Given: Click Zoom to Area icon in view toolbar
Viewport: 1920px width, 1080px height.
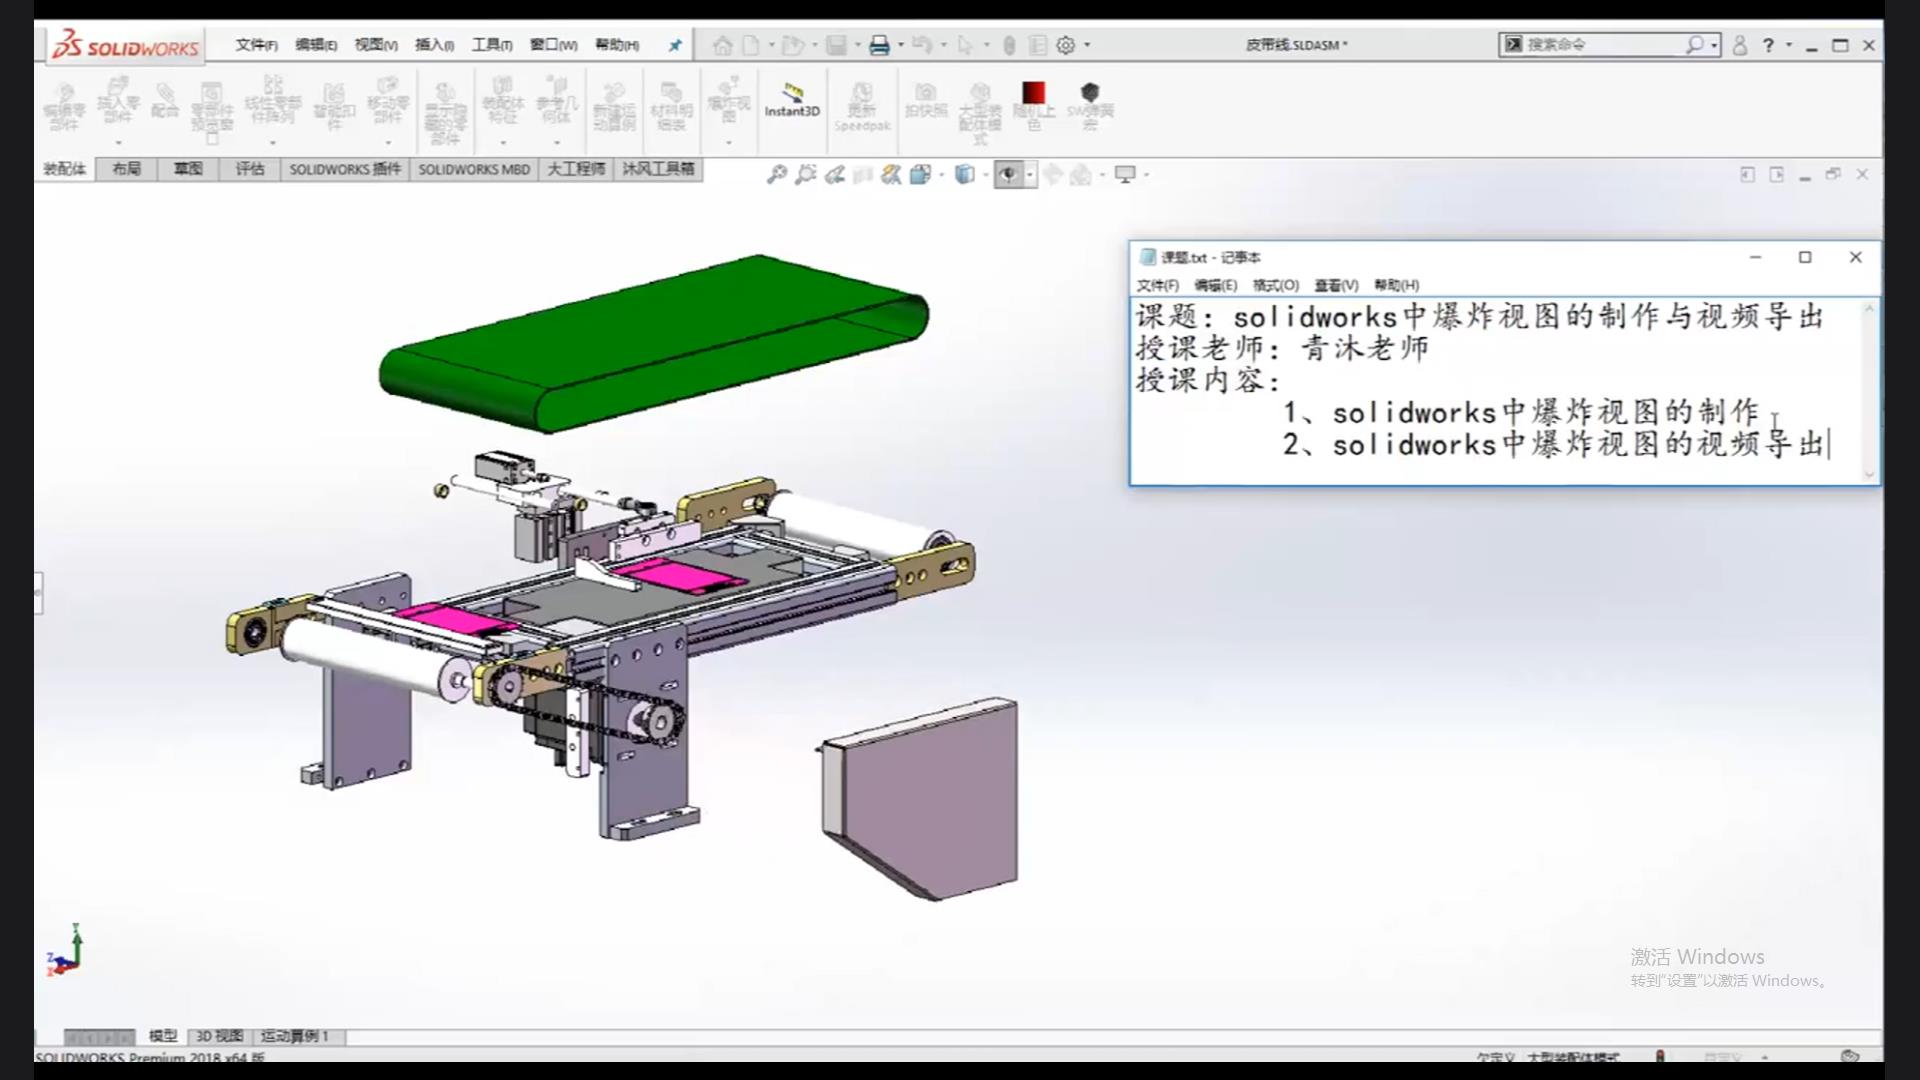Looking at the screenshot, I should [x=806, y=175].
